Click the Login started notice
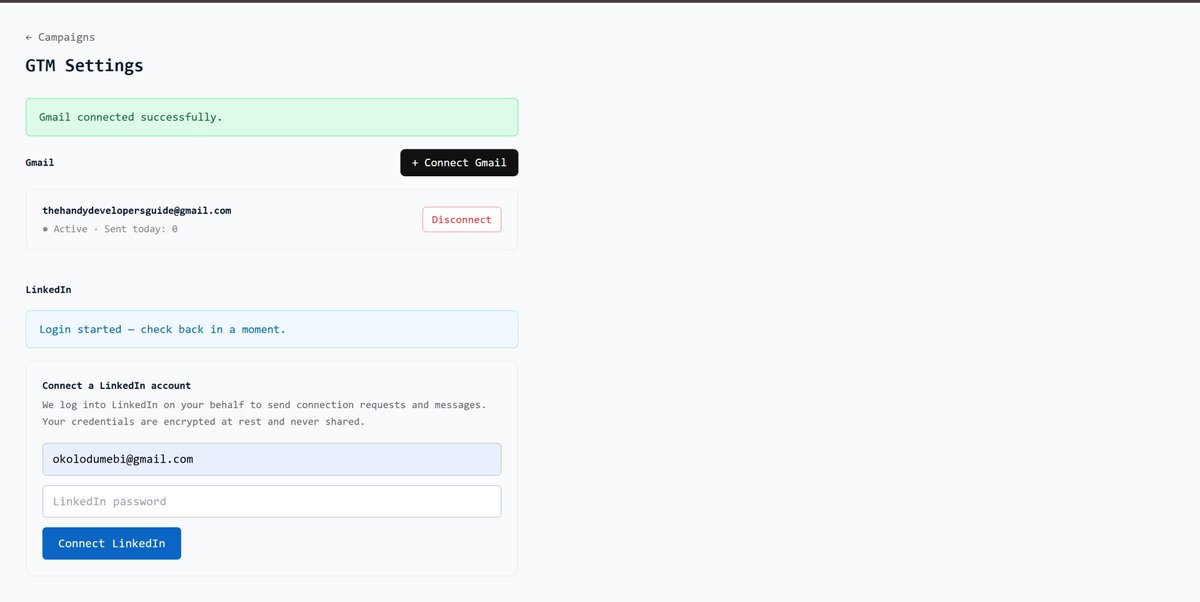 pyautogui.click(x=271, y=329)
